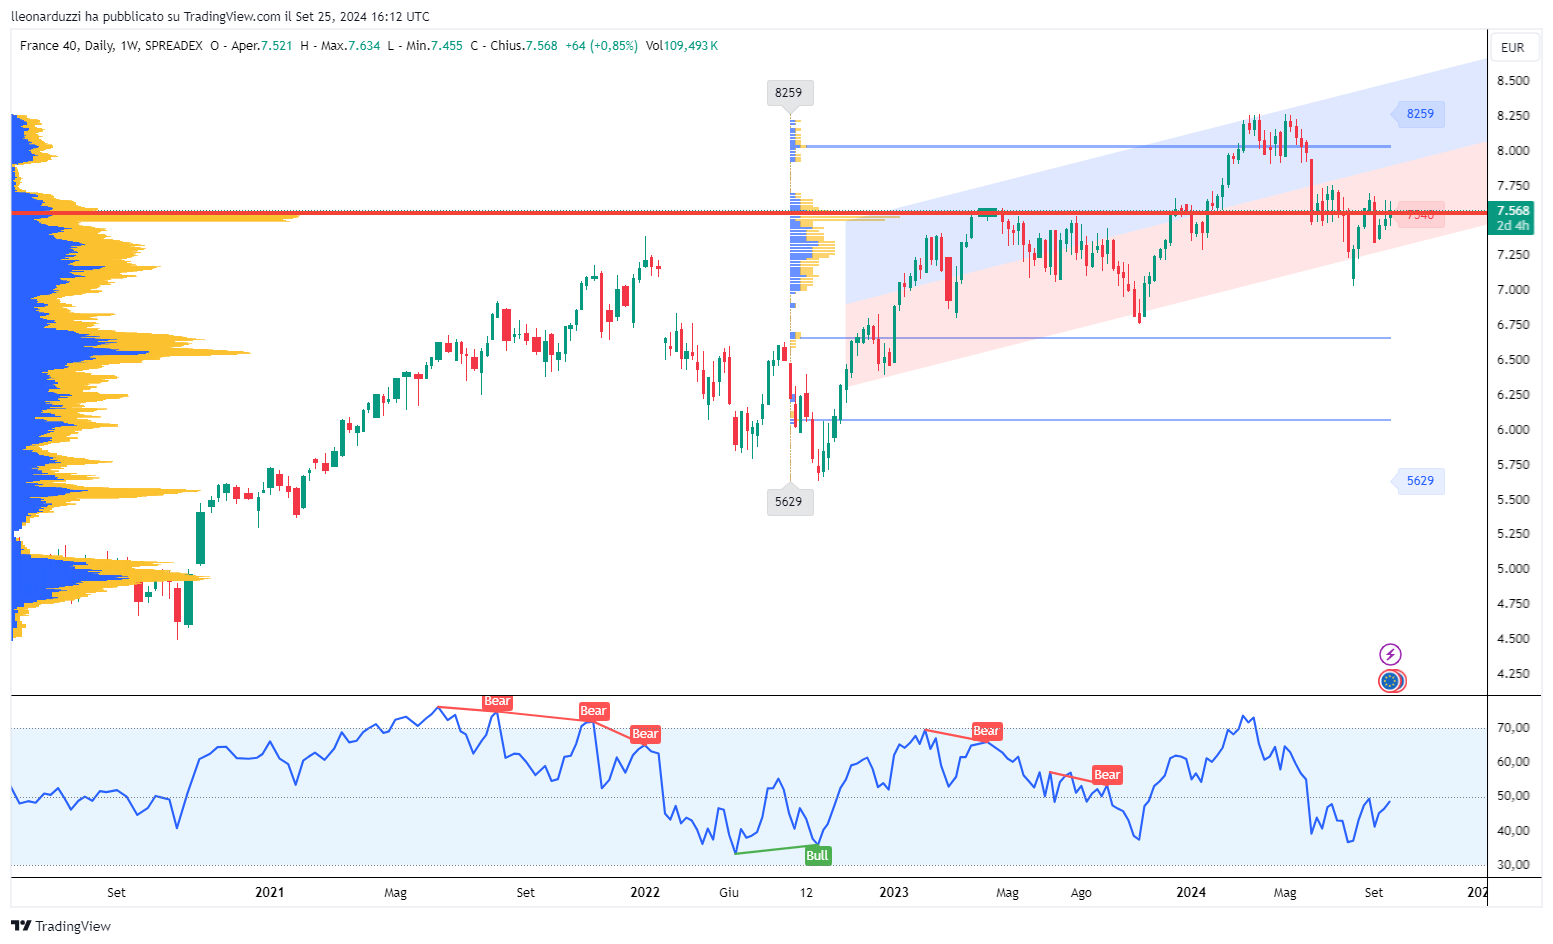Click the blue 5629 tag near the price axis
Viewport: 1553px width, 944px height.
[x=1418, y=481]
